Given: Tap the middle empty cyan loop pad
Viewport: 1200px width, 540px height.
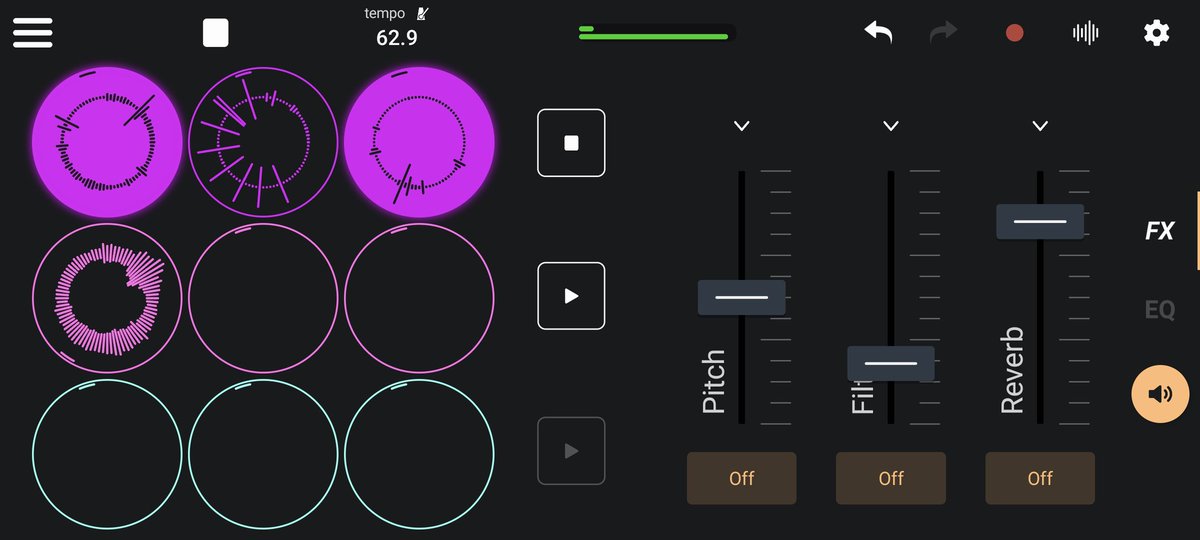Looking at the screenshot, I should tap(263, 454).
